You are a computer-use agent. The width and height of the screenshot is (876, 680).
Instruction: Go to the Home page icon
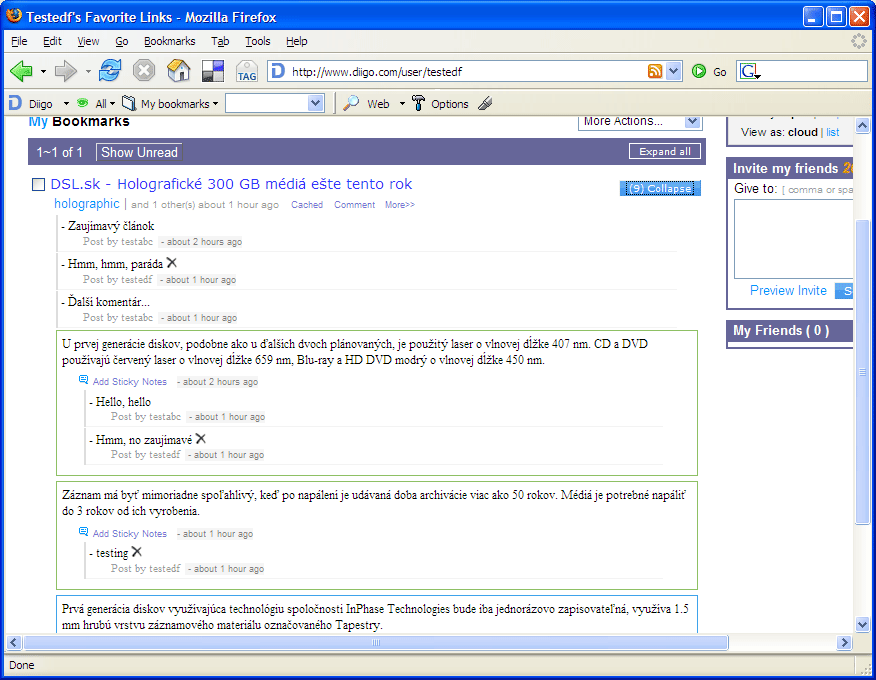point(178,71)
